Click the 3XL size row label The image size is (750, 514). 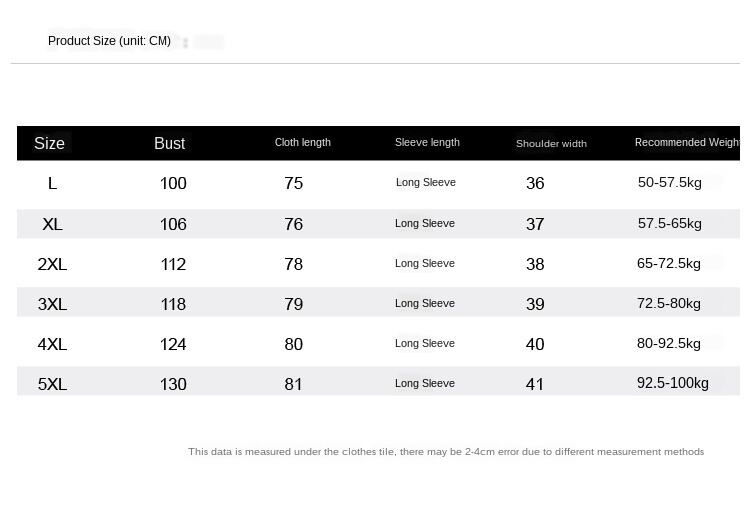click(52, 304)
